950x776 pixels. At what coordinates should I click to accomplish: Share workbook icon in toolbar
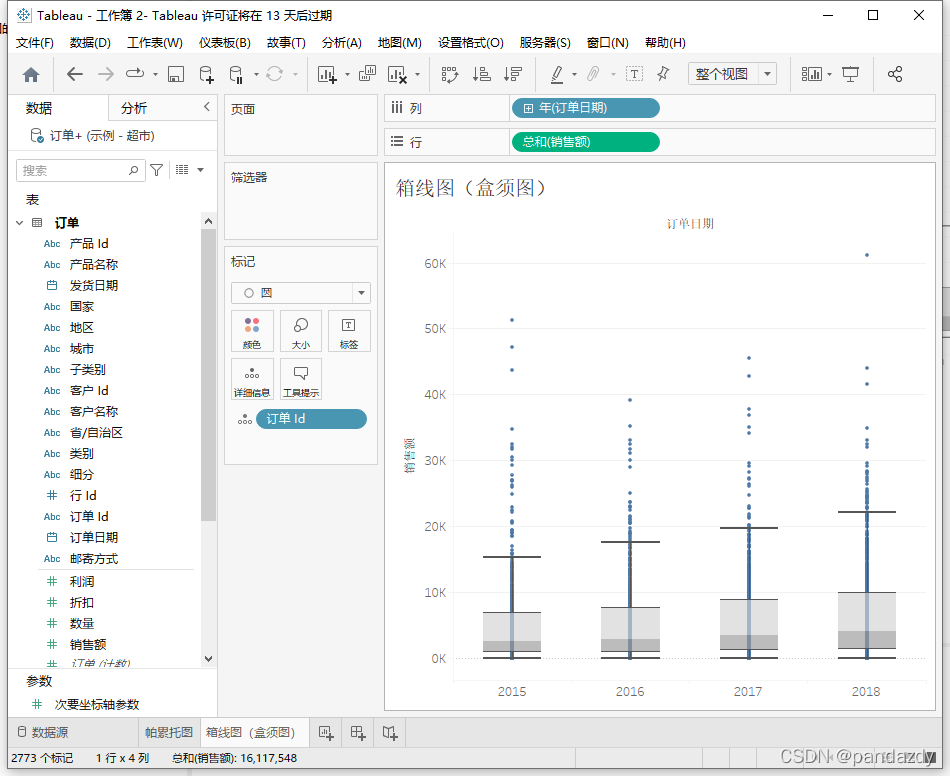click(x=895, y=75)
